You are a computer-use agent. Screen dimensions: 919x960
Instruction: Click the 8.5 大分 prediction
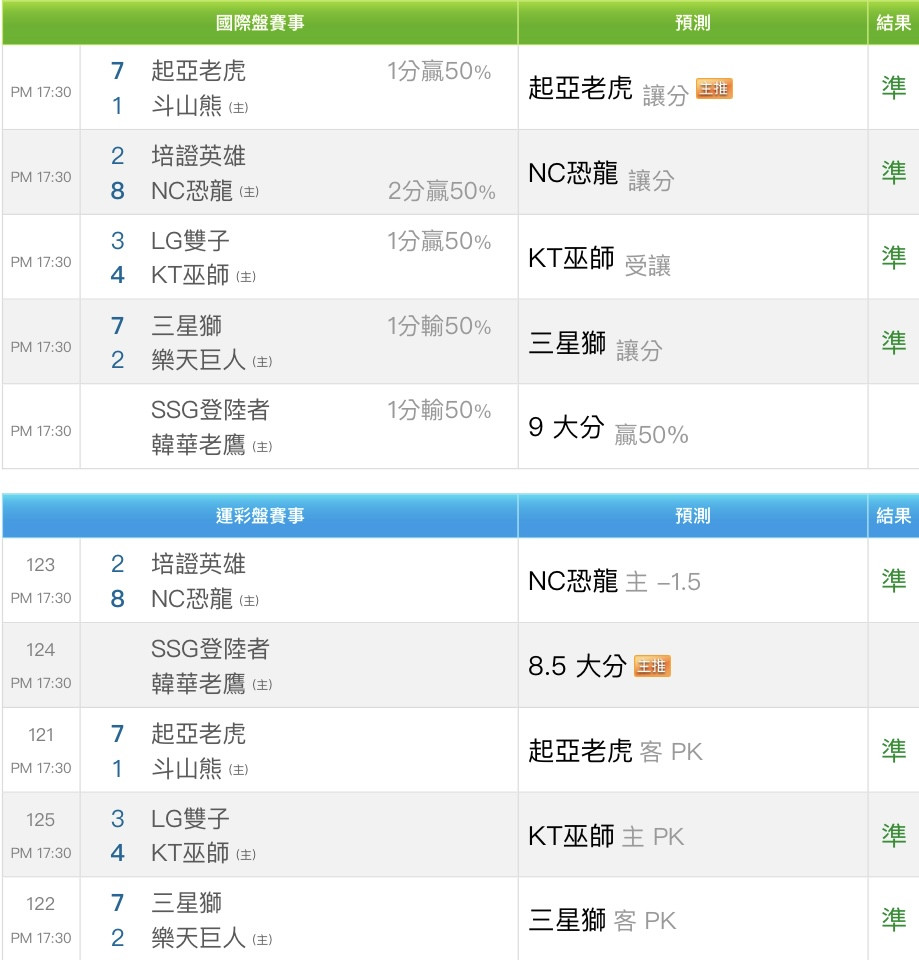pos(577,666)
